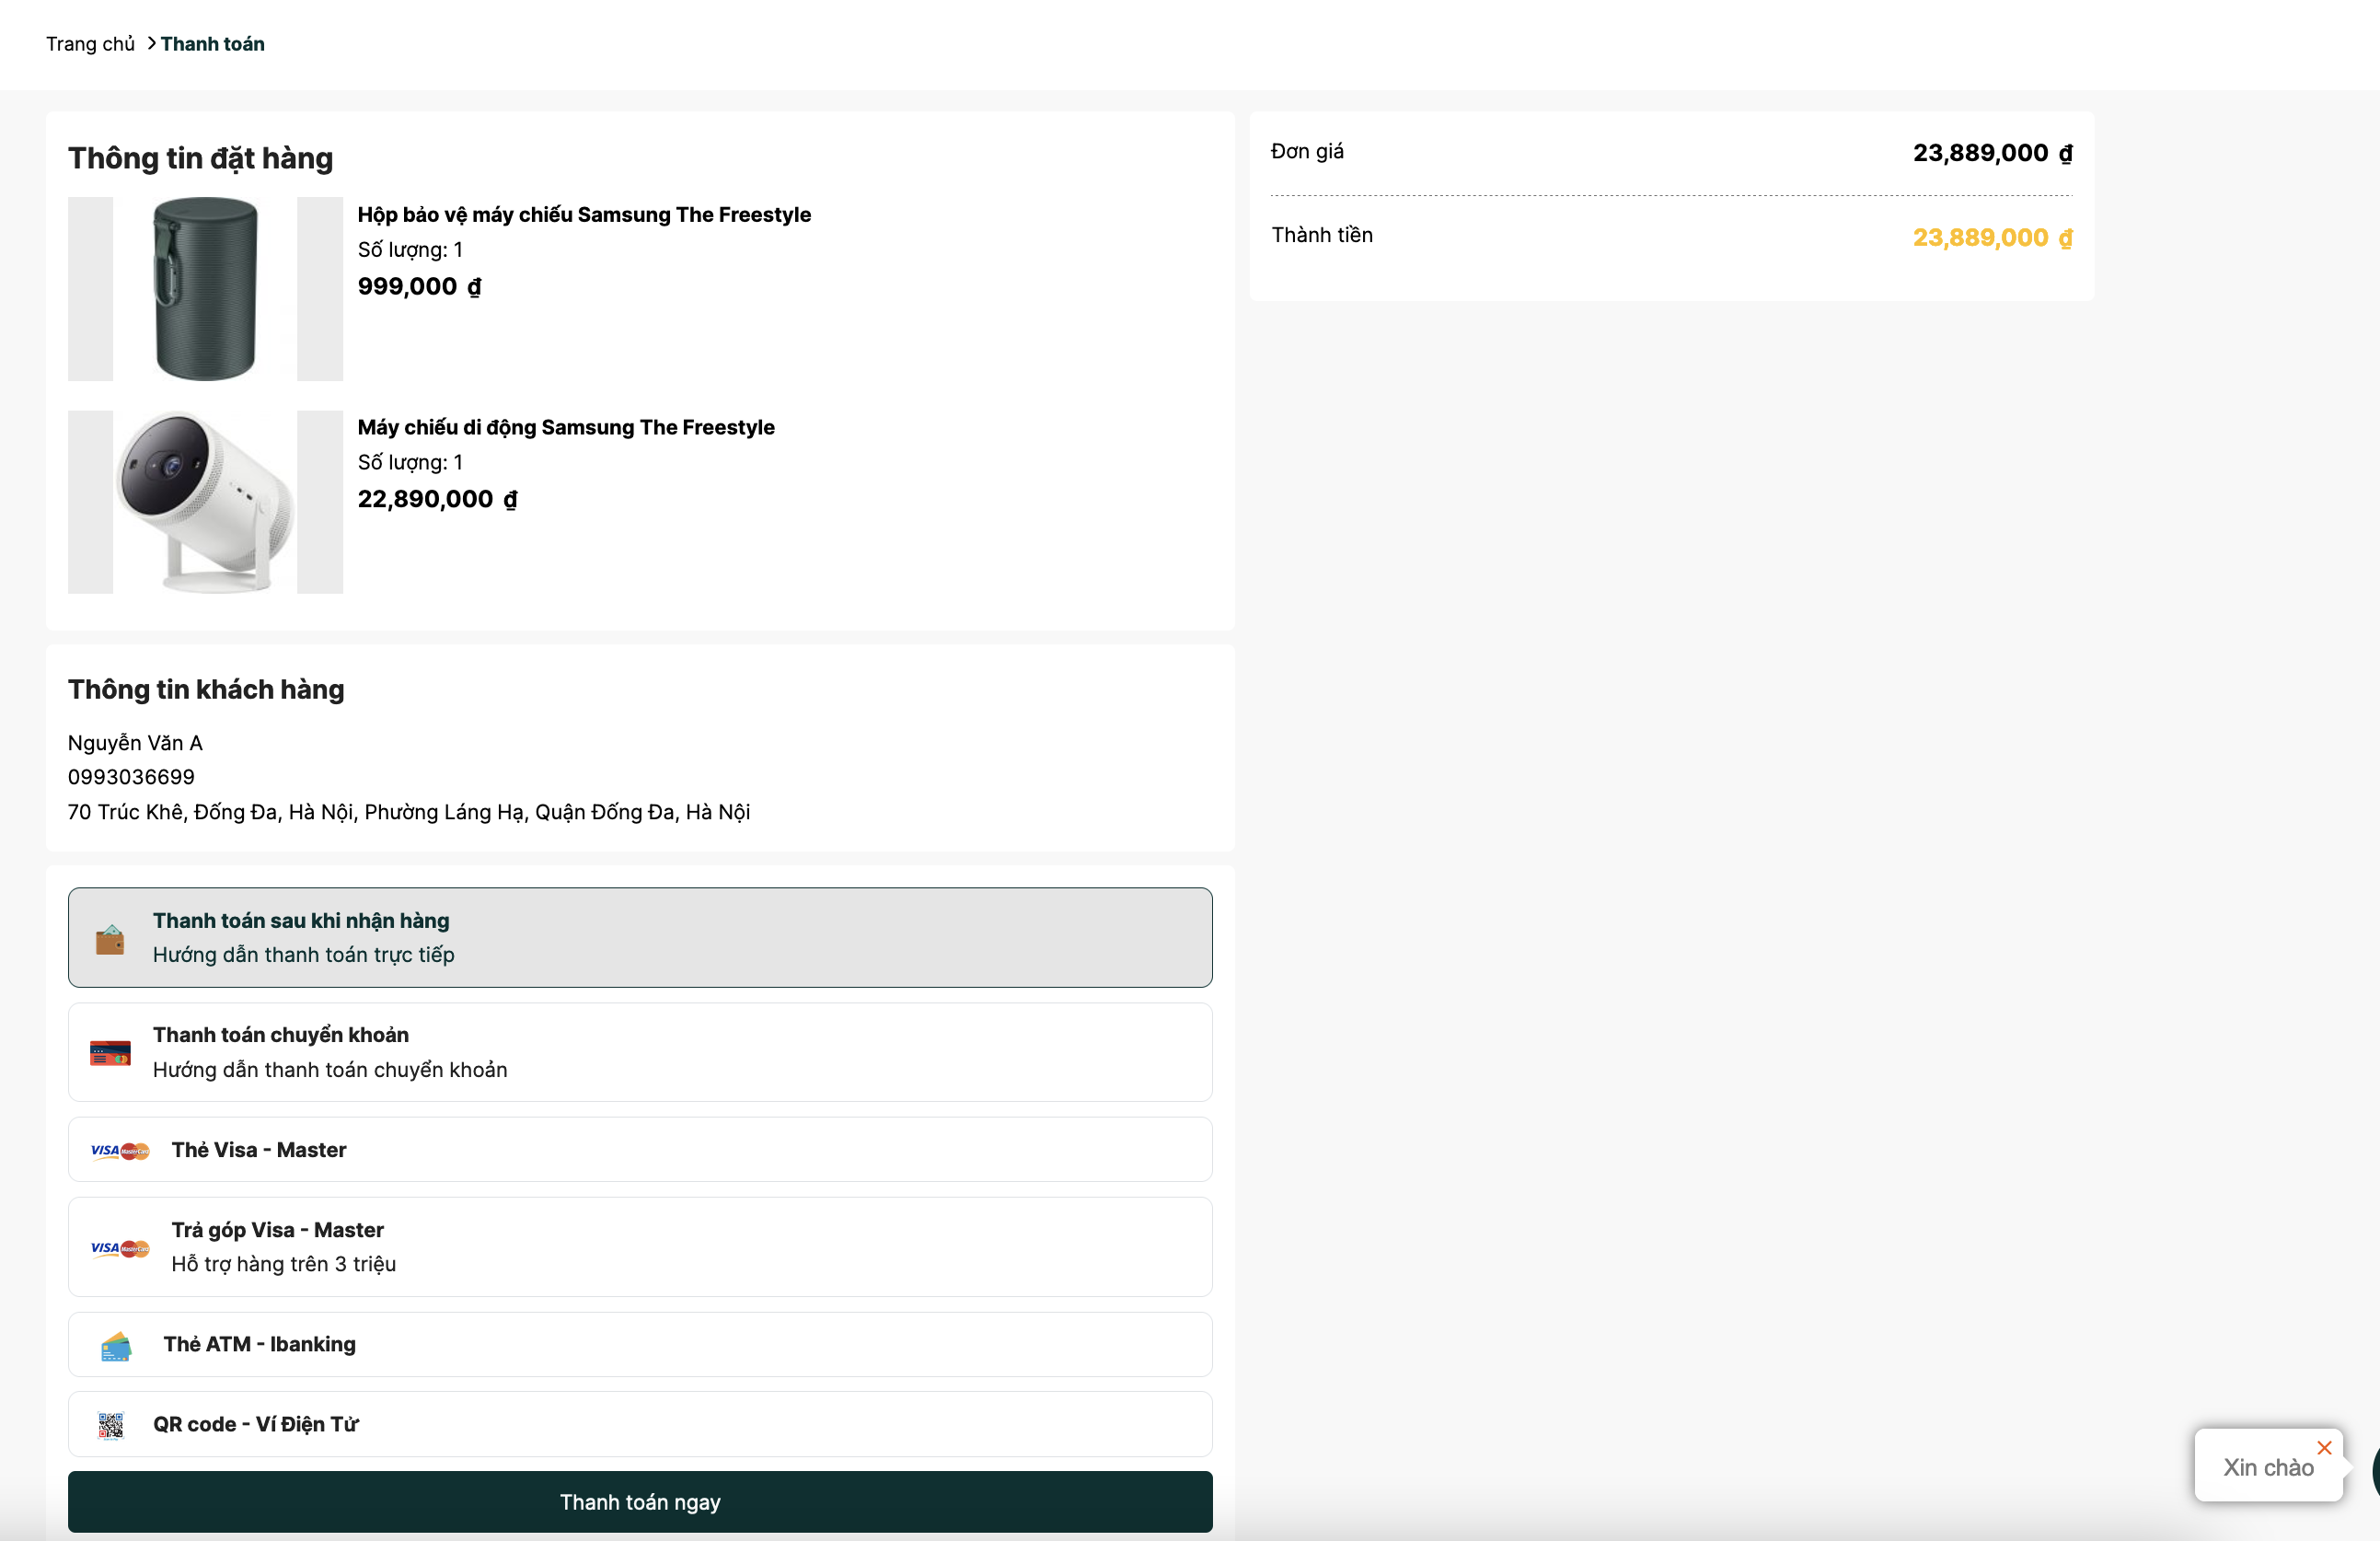Screen dimensions: 2380x1541
Task: Open the projector case product thumbnail
Action: pos(205,289)
